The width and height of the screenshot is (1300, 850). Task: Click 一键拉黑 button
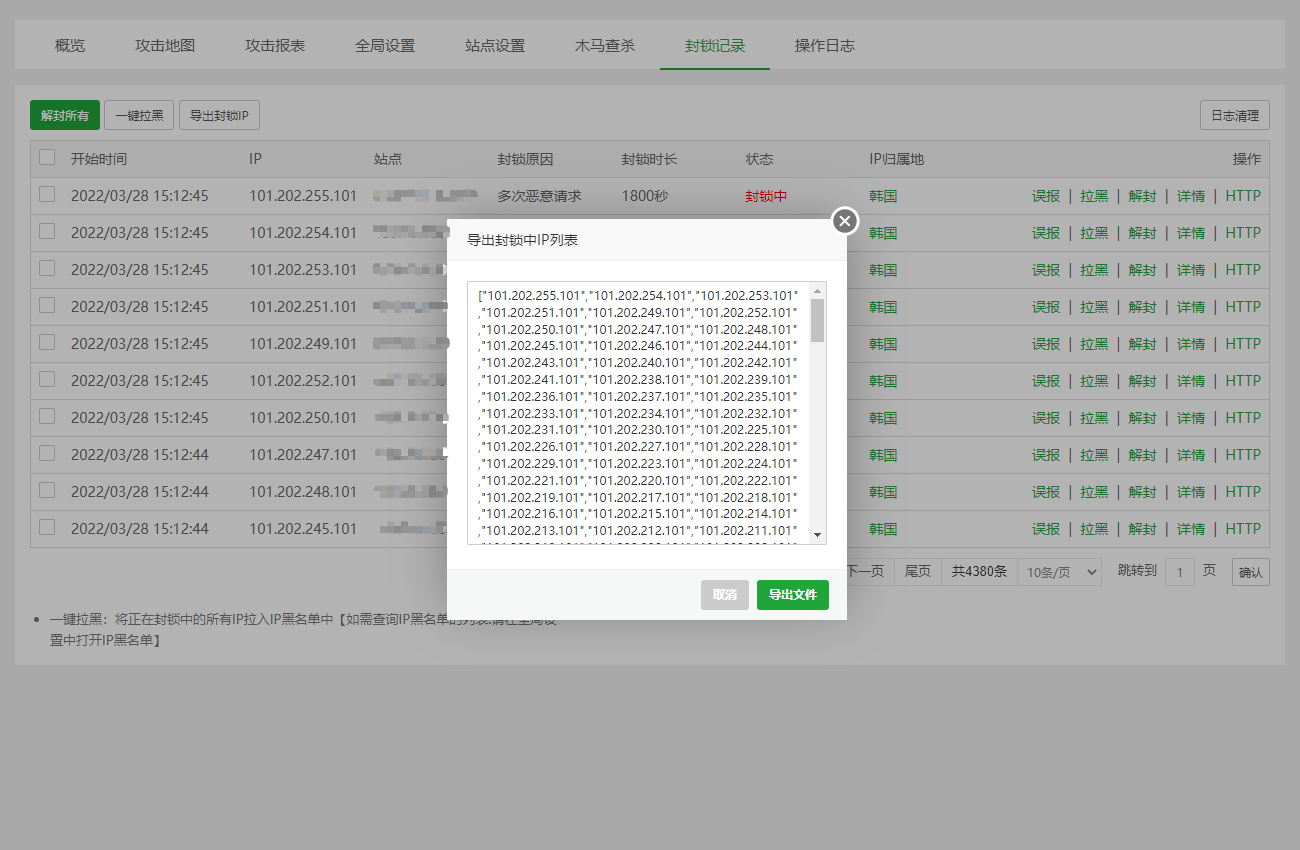point(139,116)
